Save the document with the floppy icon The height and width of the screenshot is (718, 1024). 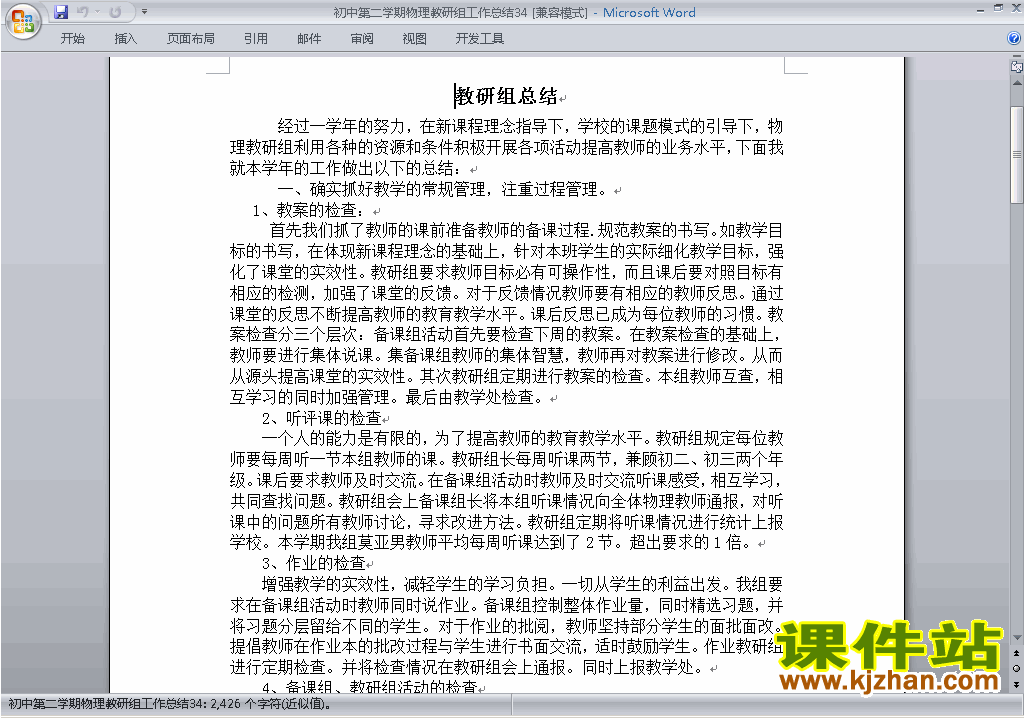click(61, 12)
